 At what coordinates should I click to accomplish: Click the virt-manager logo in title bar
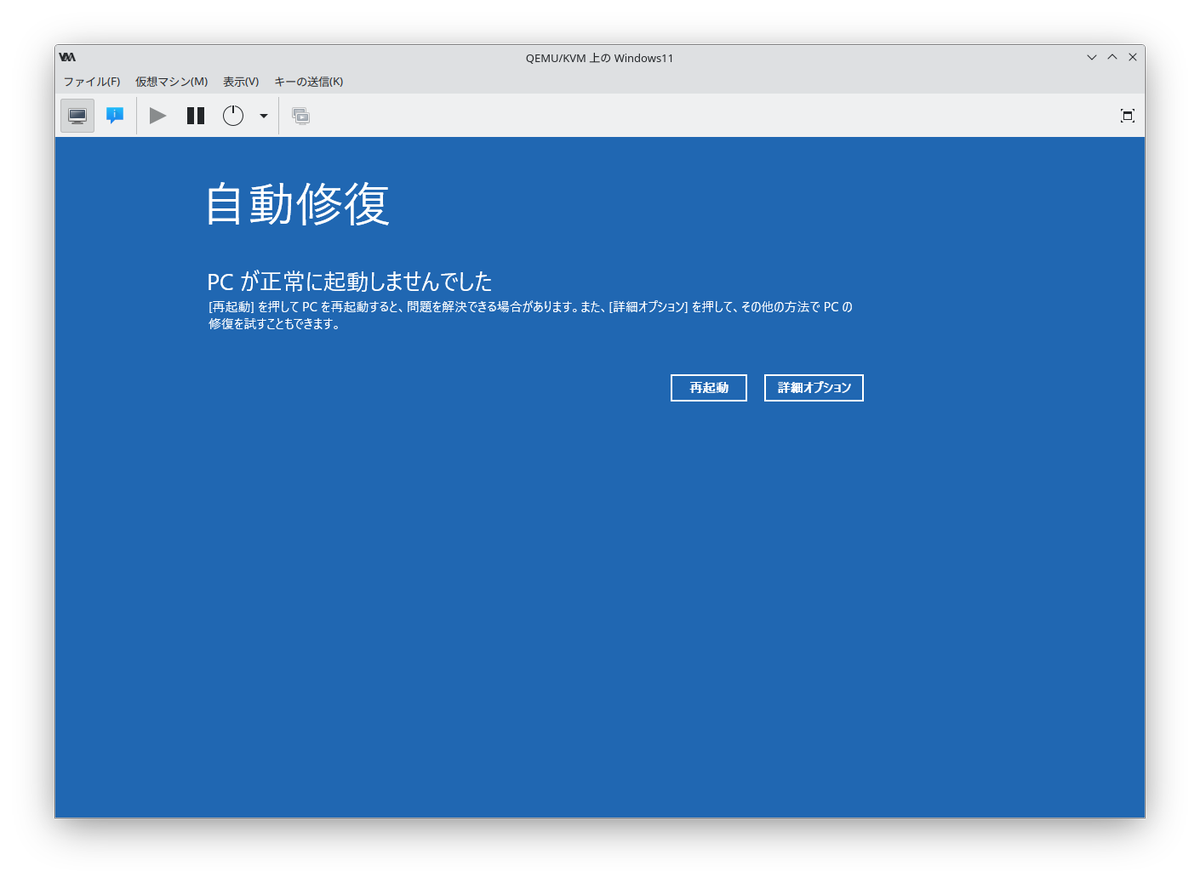(68, 58)
